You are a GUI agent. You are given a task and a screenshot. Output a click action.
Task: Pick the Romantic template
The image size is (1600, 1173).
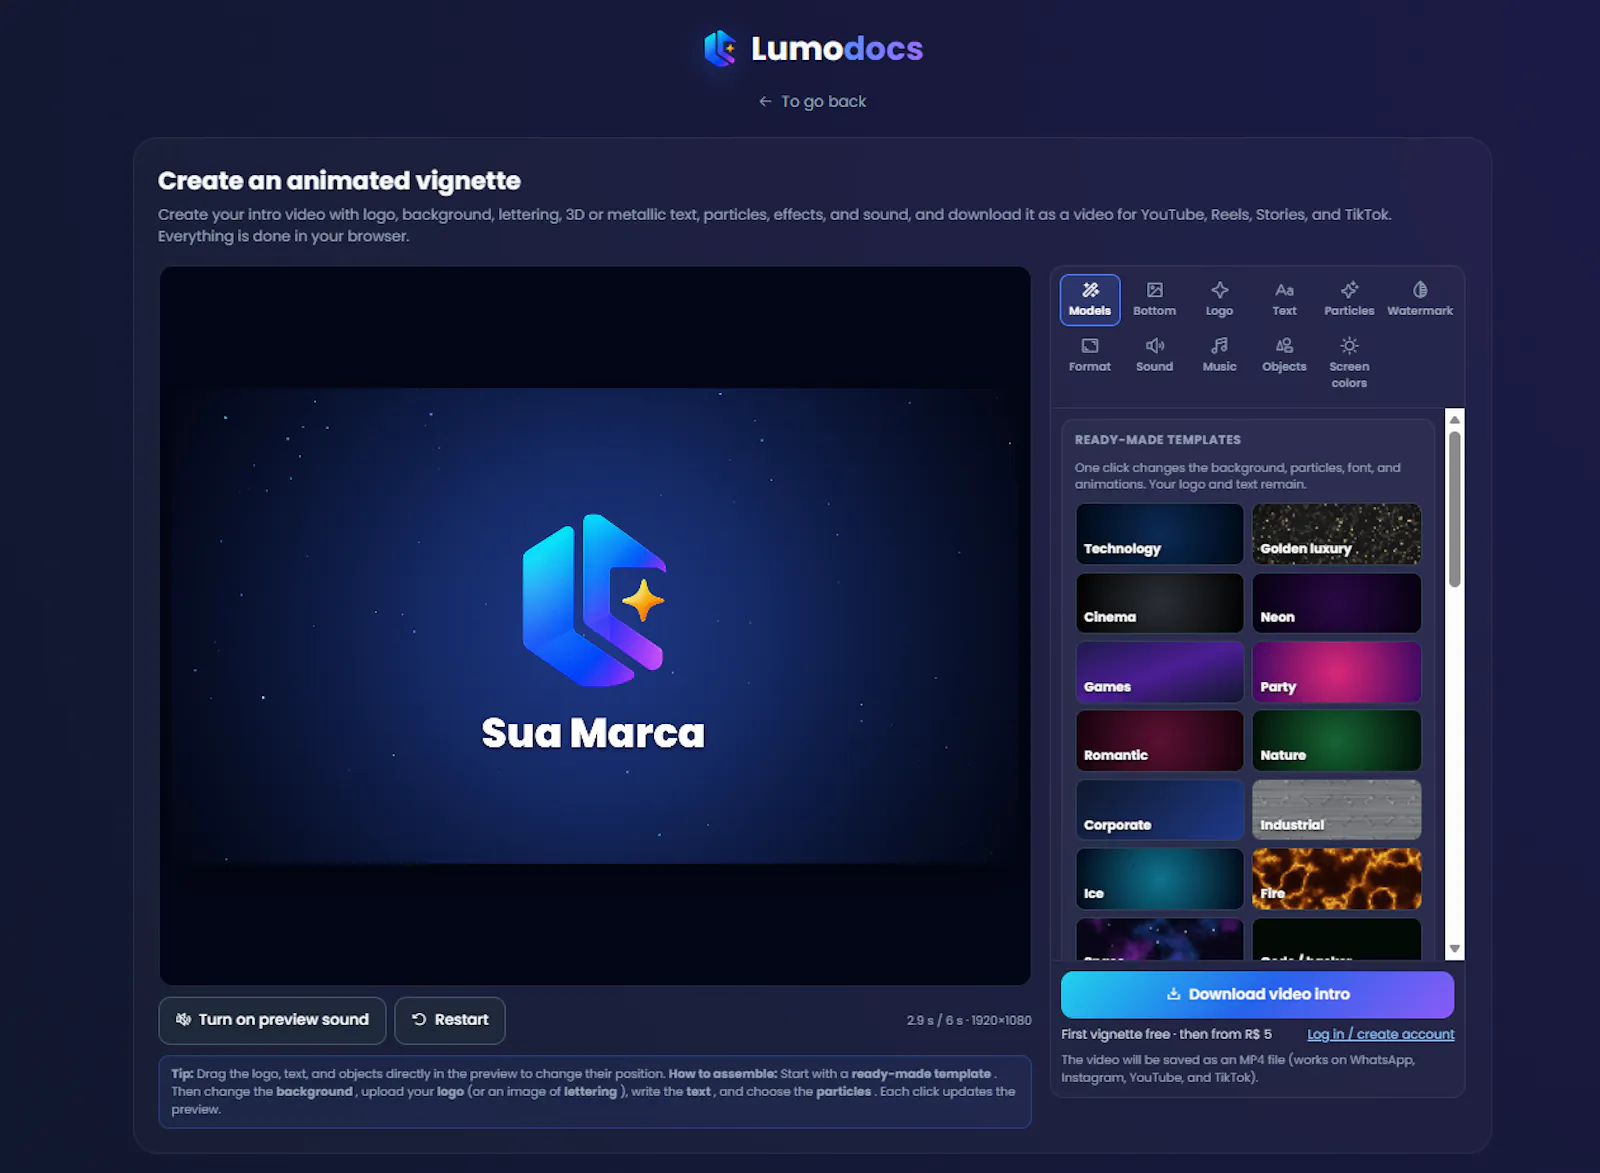tap(1160, 741)
